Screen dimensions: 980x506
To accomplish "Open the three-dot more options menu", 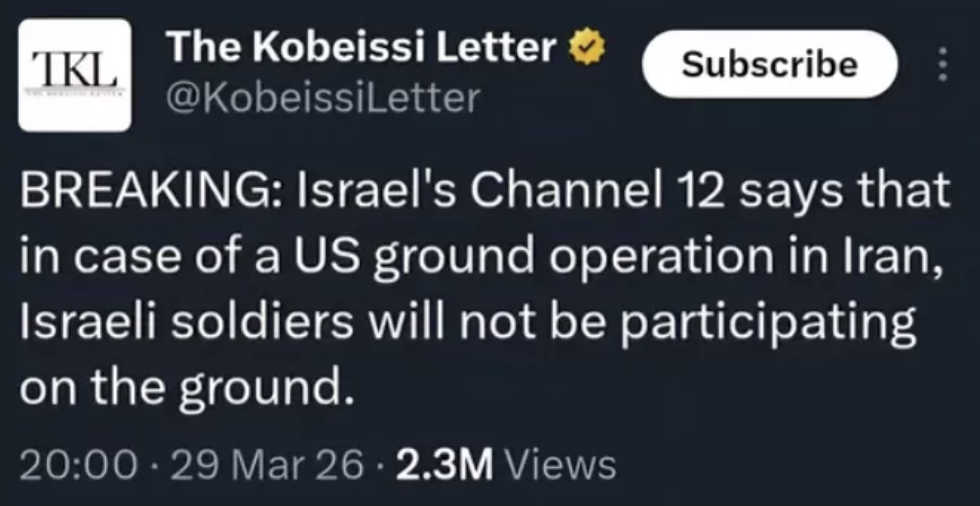I will (x=940, y=65).
